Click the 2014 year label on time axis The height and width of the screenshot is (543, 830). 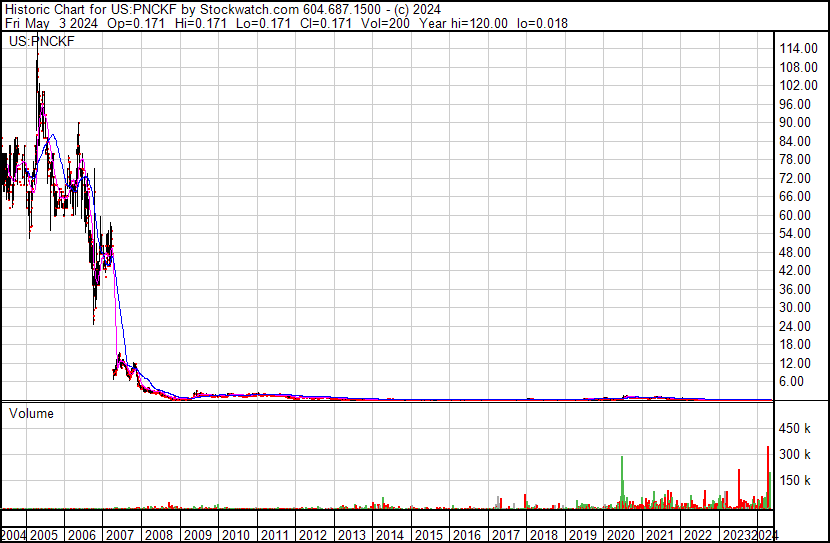tap(390, 535)
